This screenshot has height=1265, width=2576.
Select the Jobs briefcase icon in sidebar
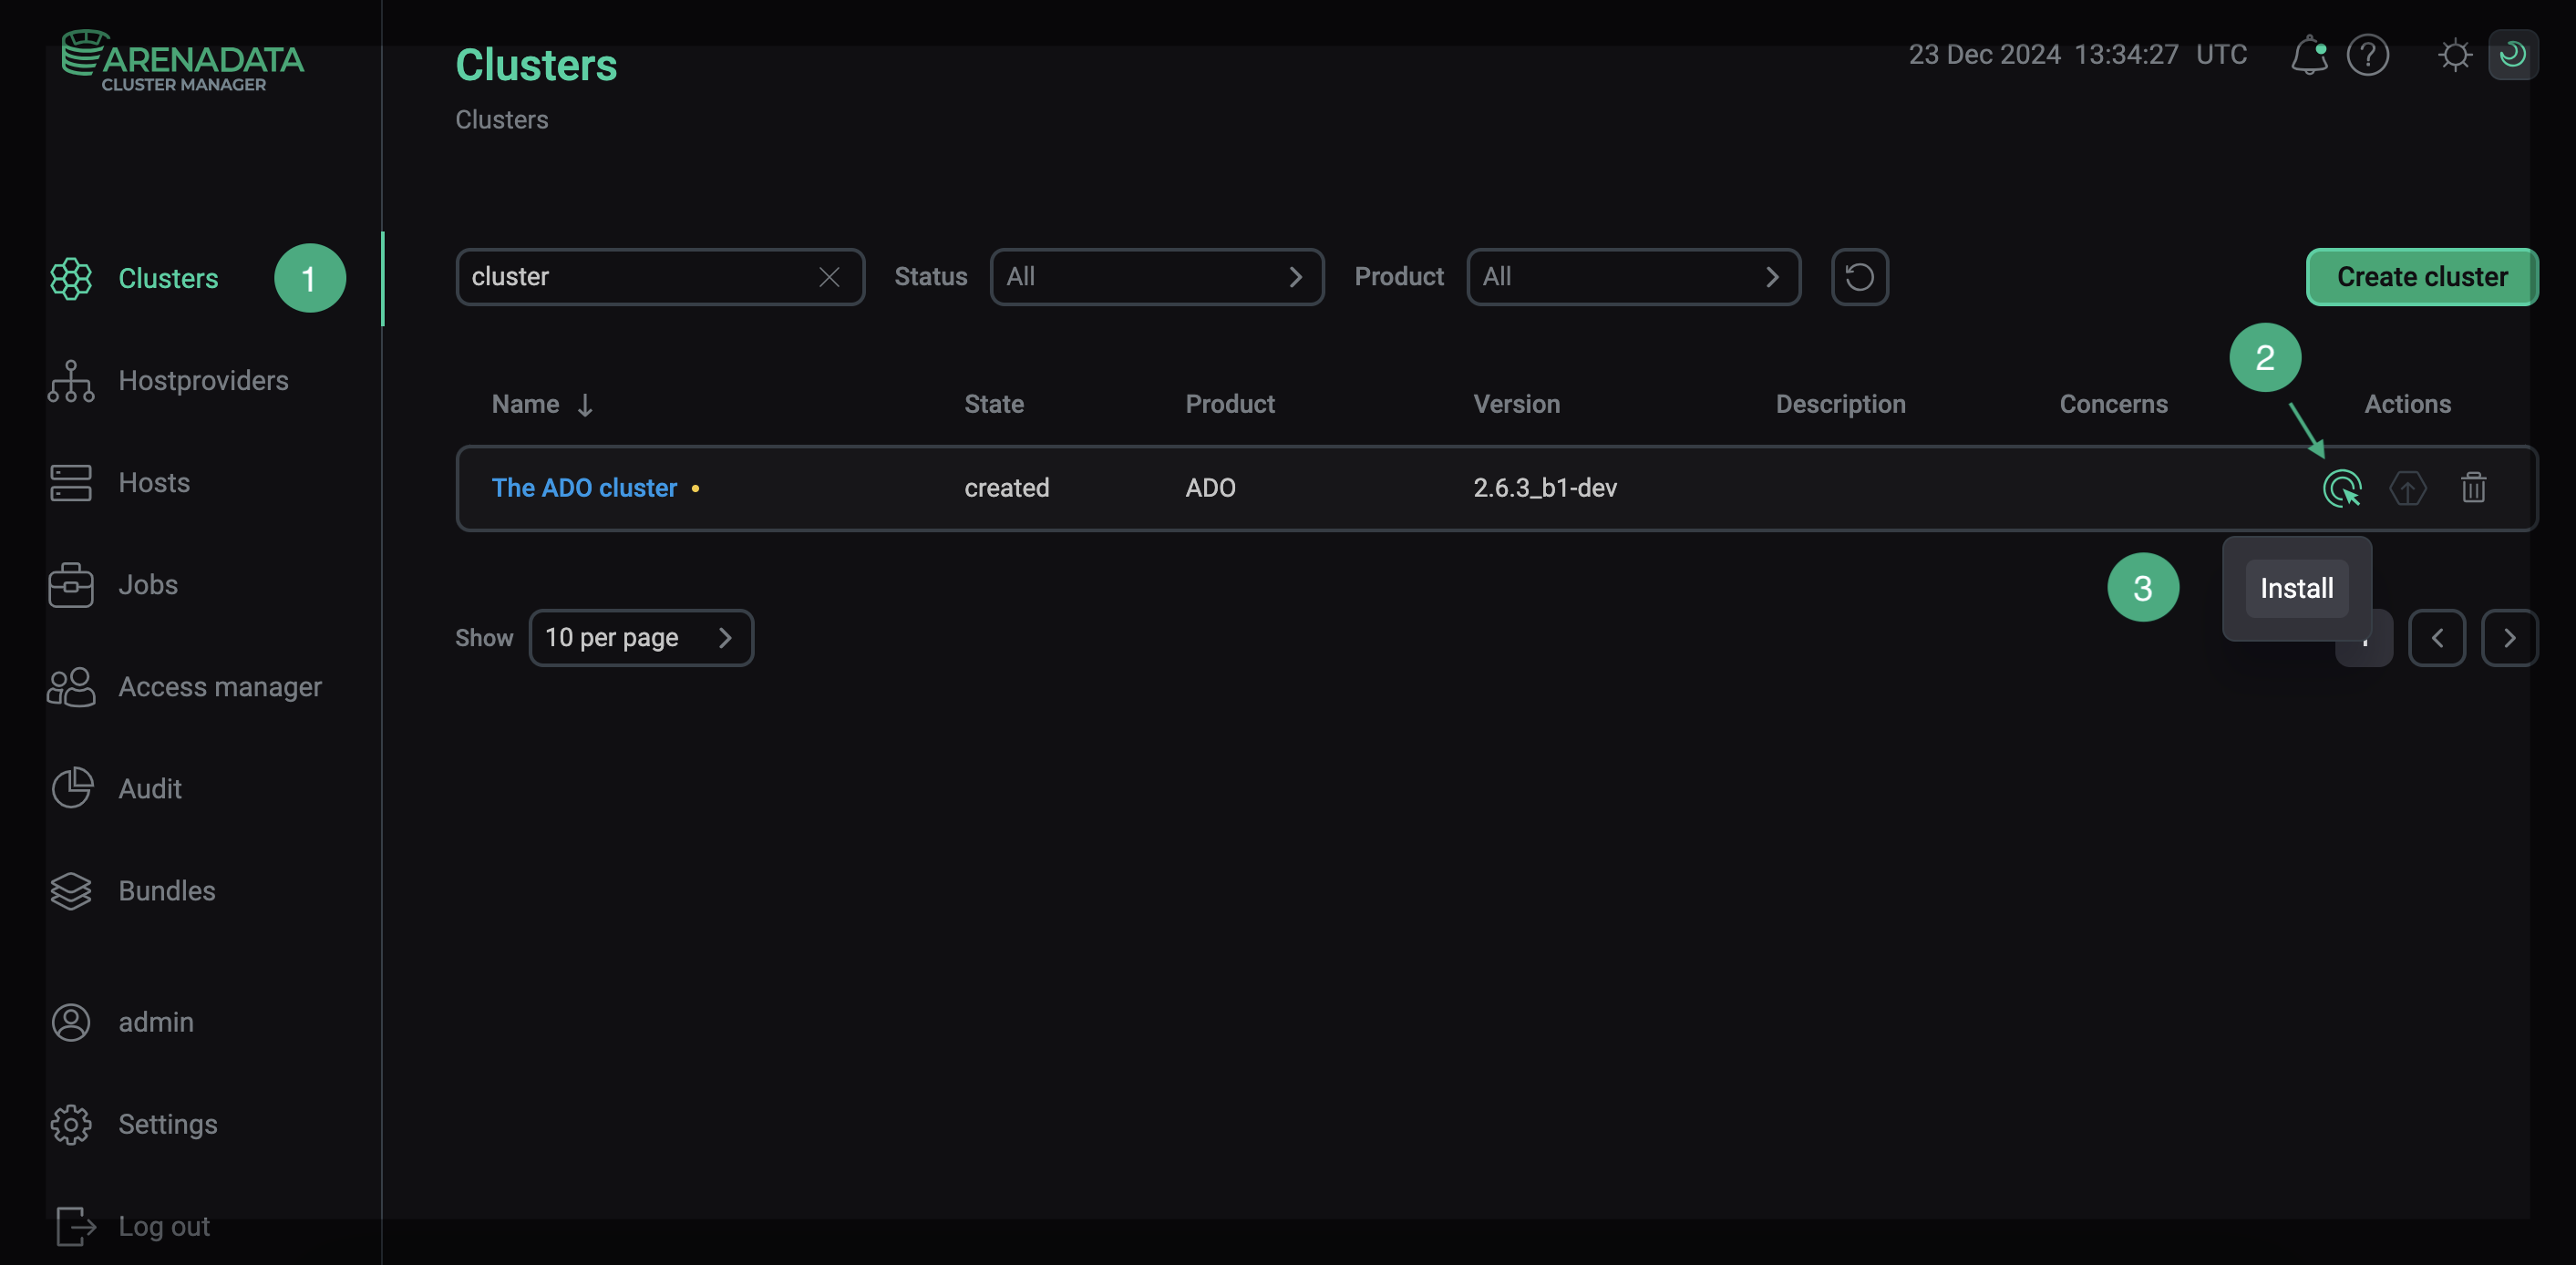click(x=70, y=585)
